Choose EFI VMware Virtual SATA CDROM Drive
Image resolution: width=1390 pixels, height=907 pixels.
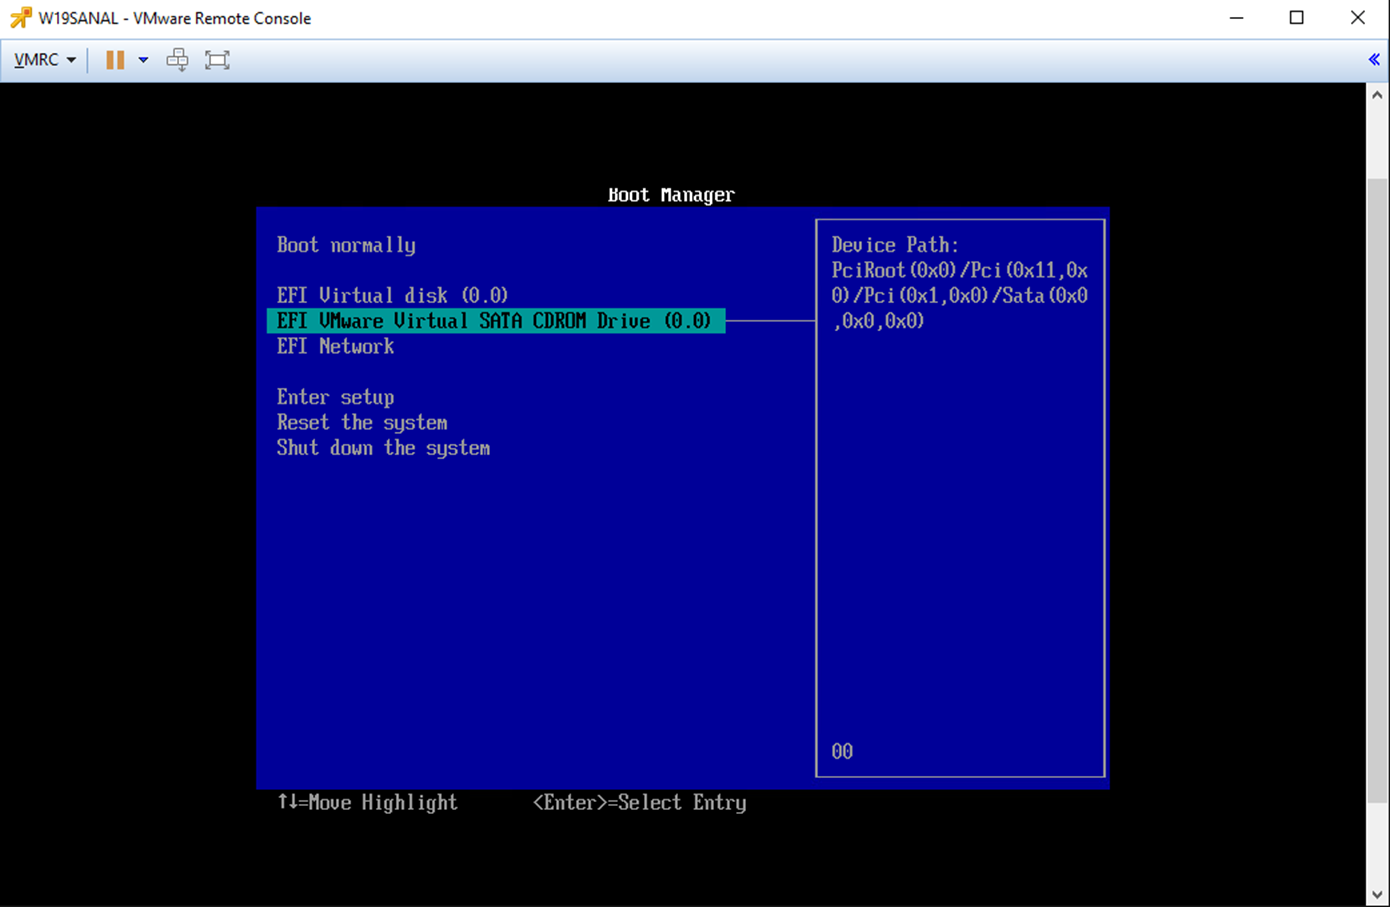(494, 321)
